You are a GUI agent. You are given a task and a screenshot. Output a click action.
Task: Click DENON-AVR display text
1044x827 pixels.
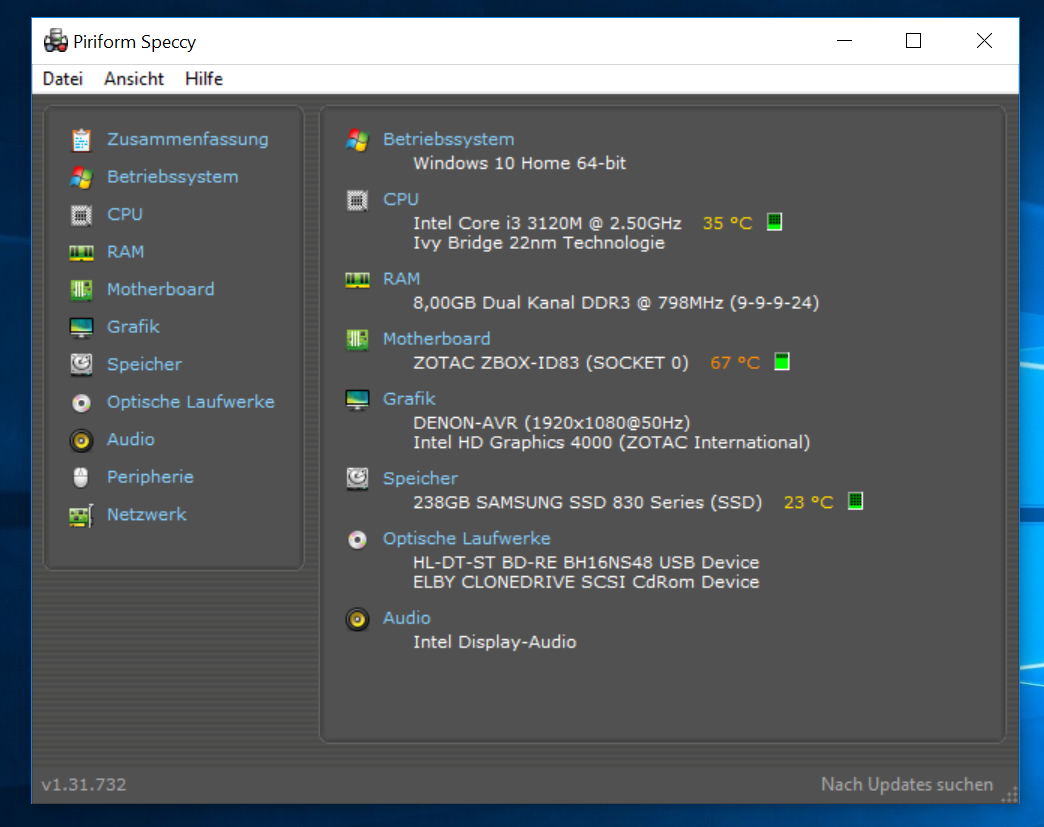pyautogui.click(x=551, y=423)
